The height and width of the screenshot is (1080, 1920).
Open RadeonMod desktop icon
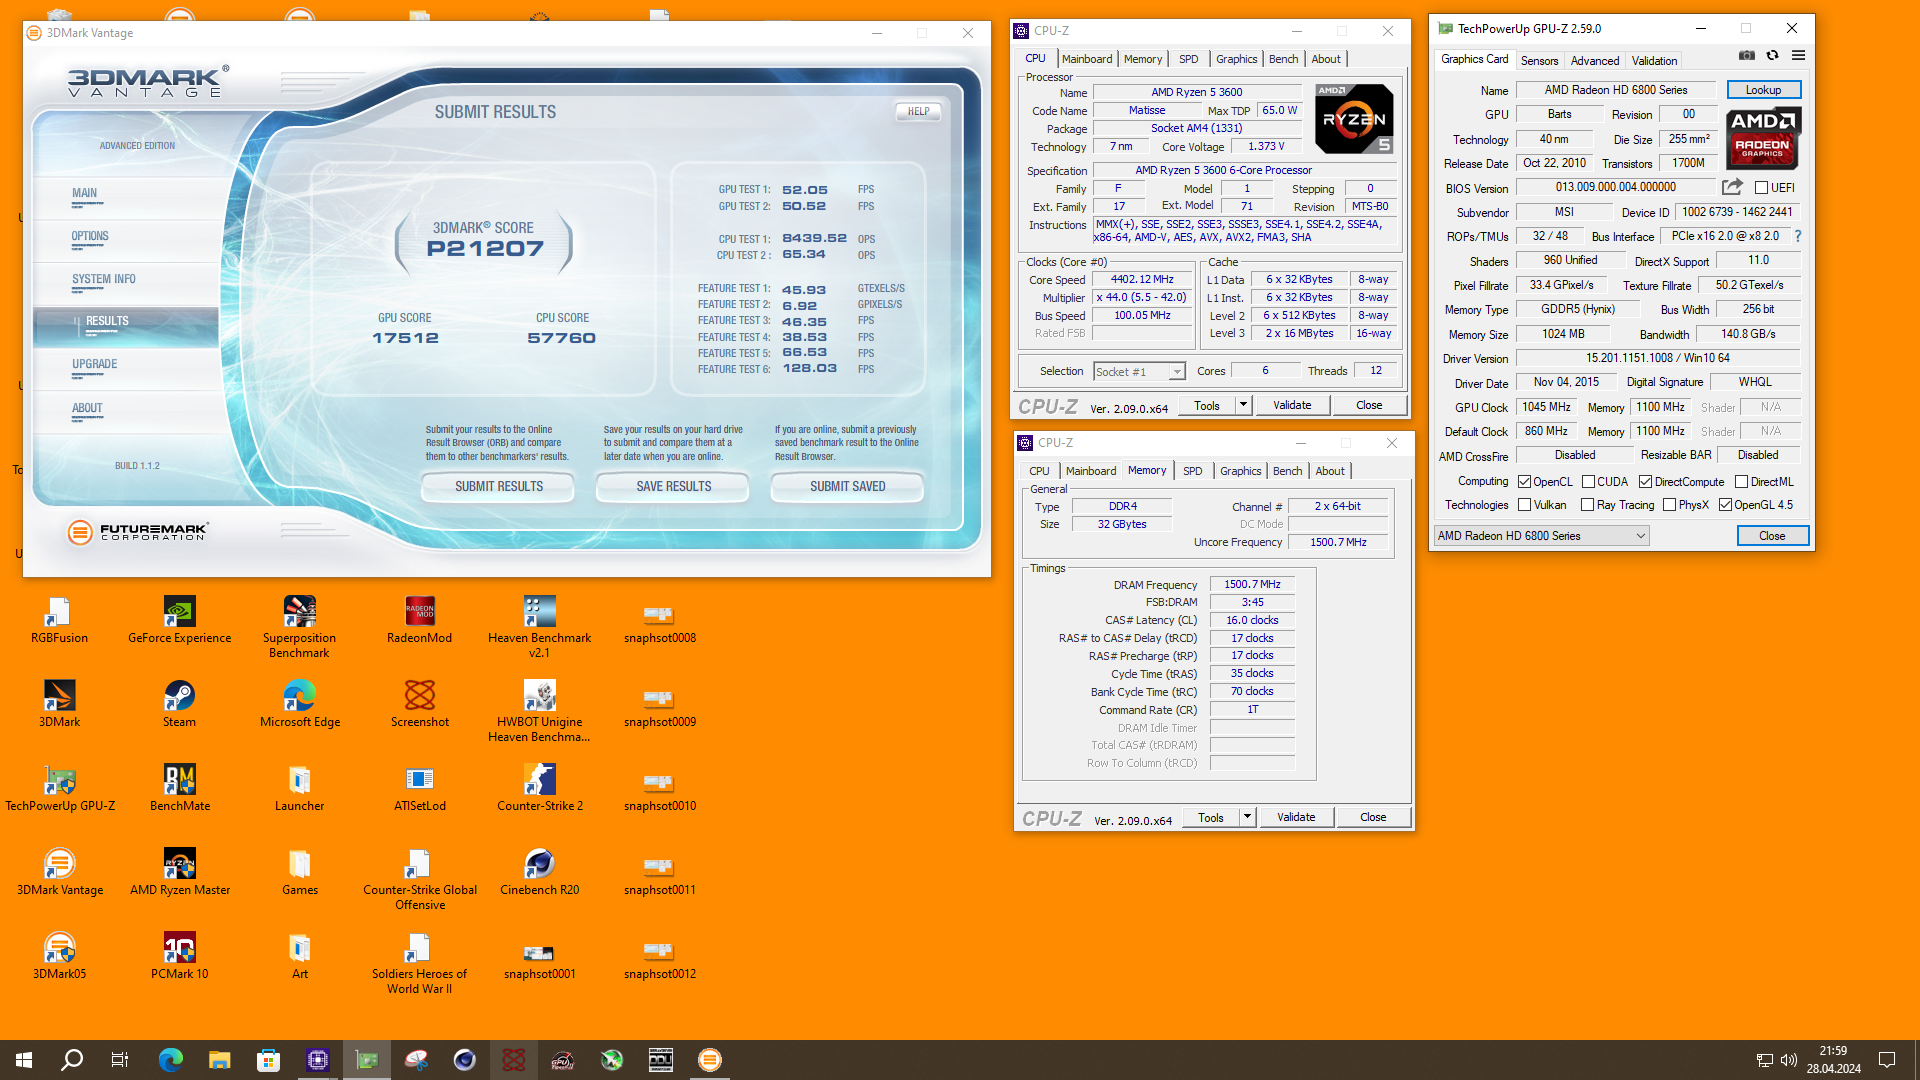coord(420,621)
